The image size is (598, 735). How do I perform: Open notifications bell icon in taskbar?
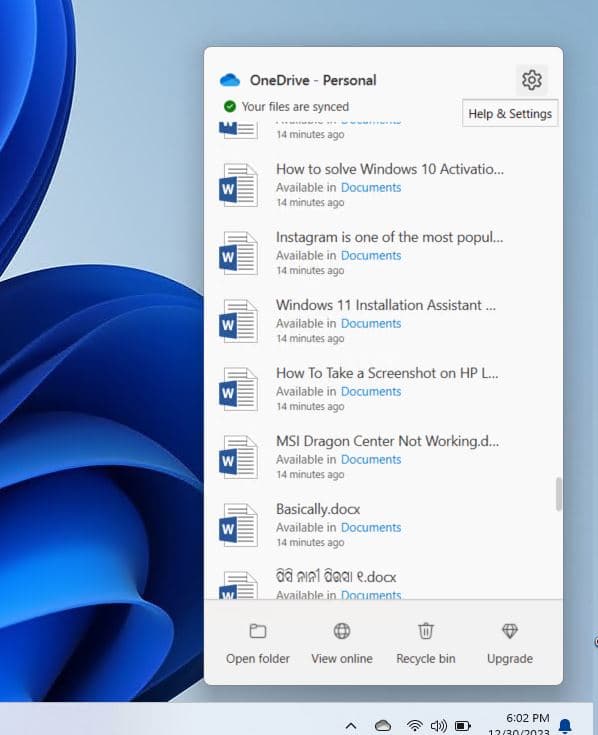pos(565,726)
